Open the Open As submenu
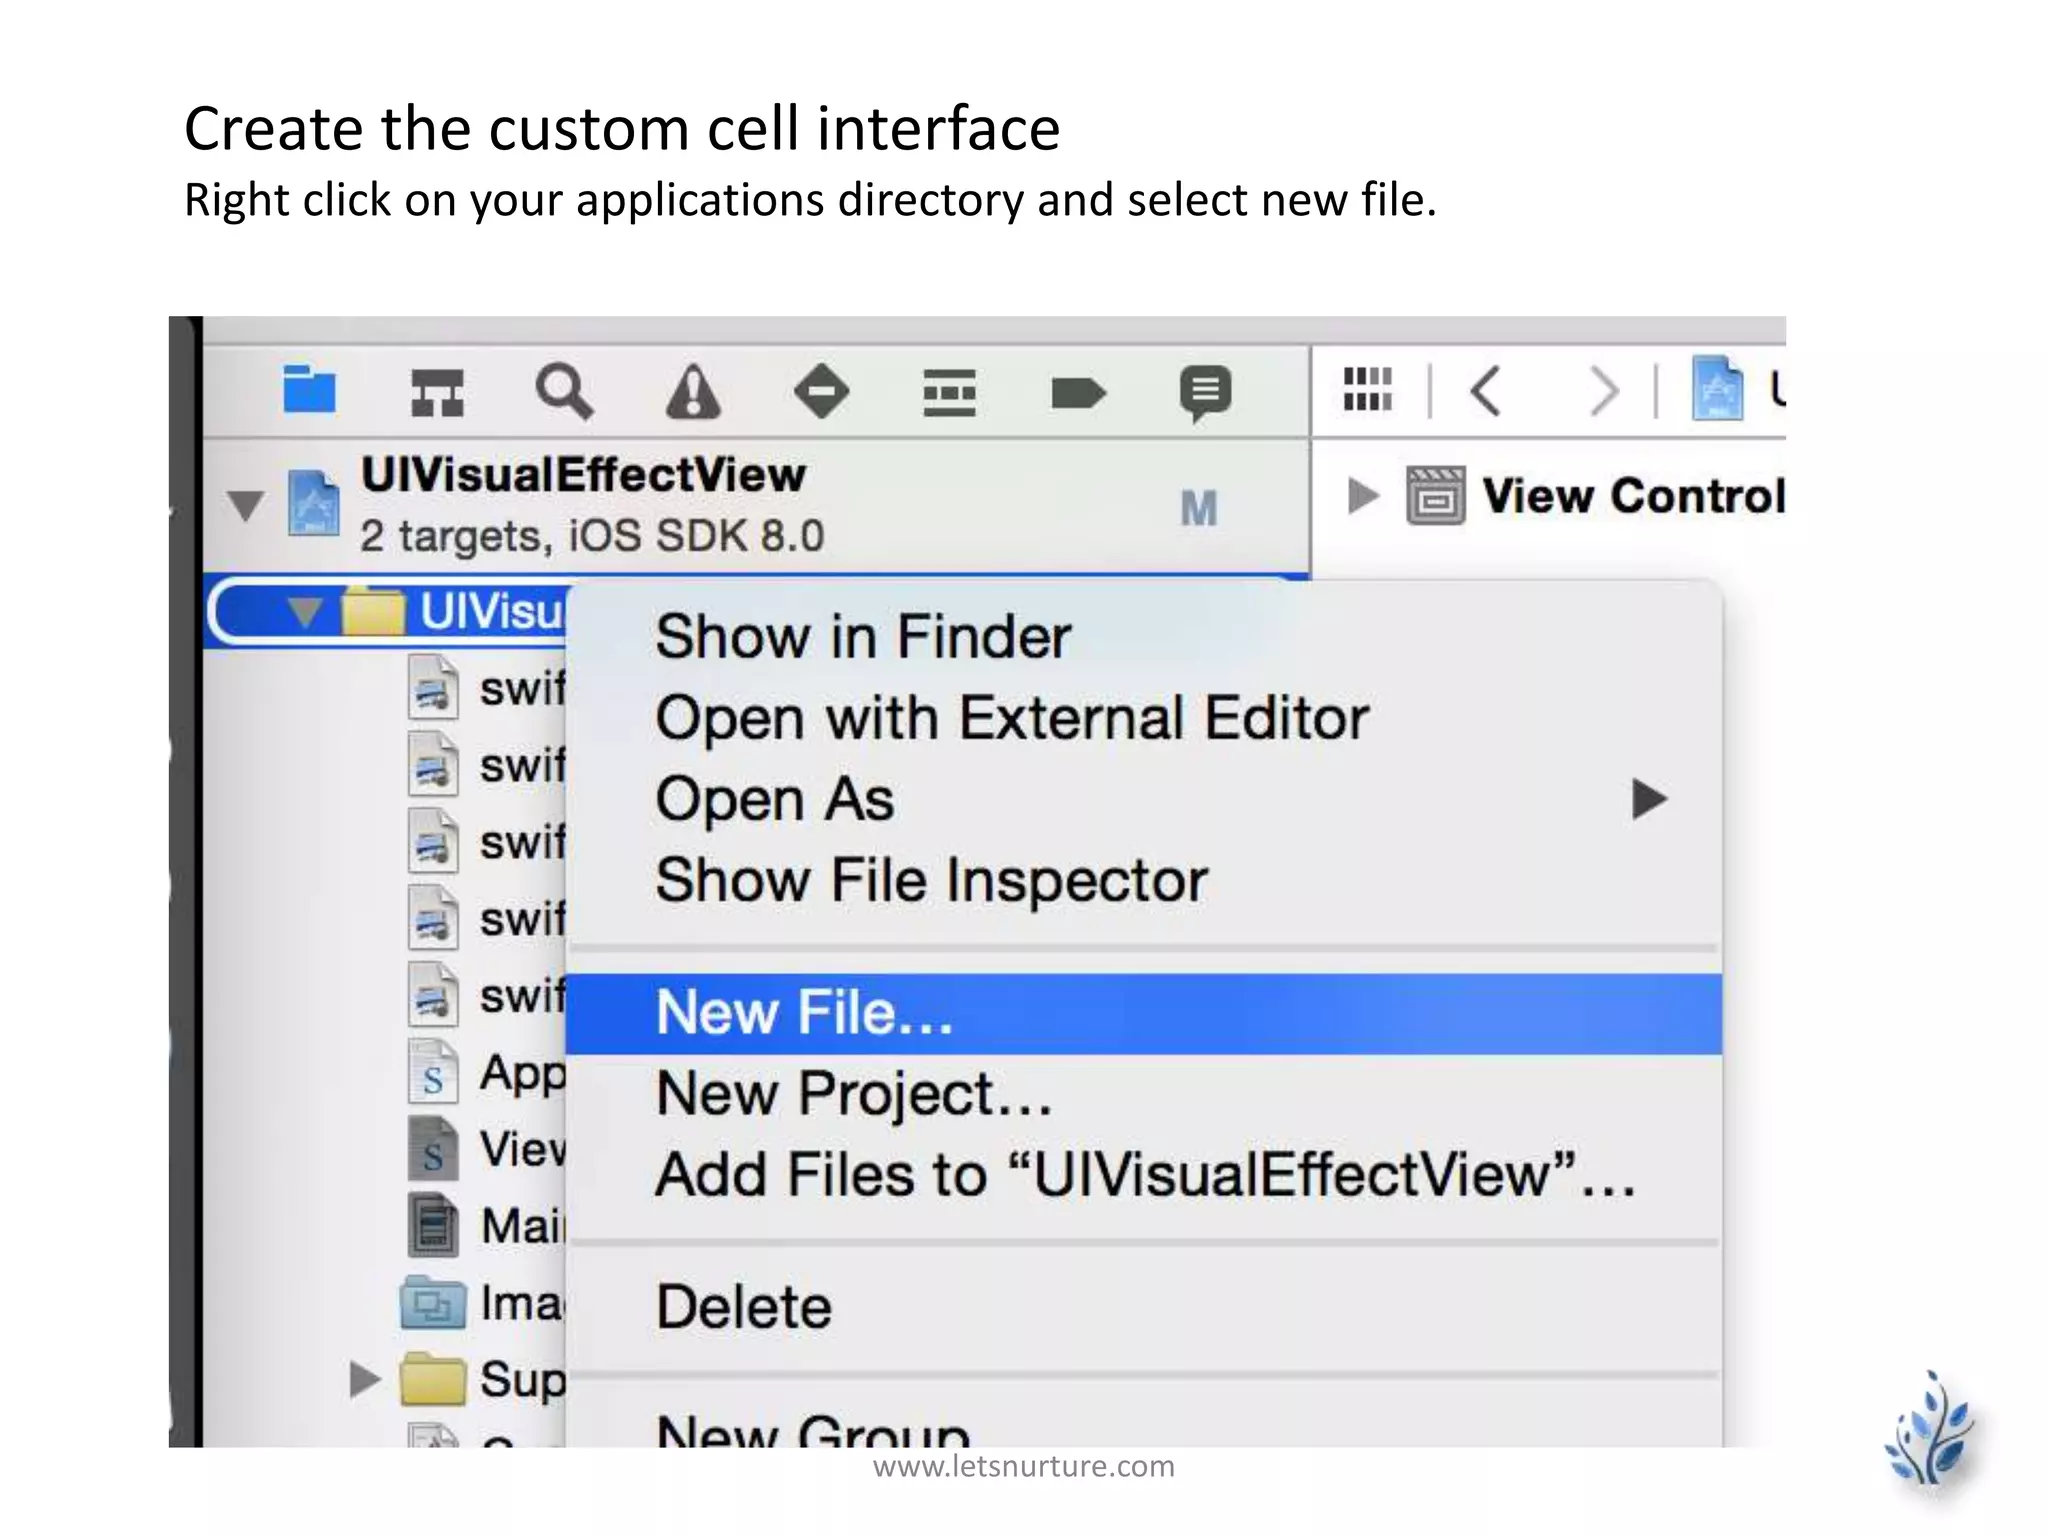Screen dimensions: 2048x1536 tap(774, 799)
